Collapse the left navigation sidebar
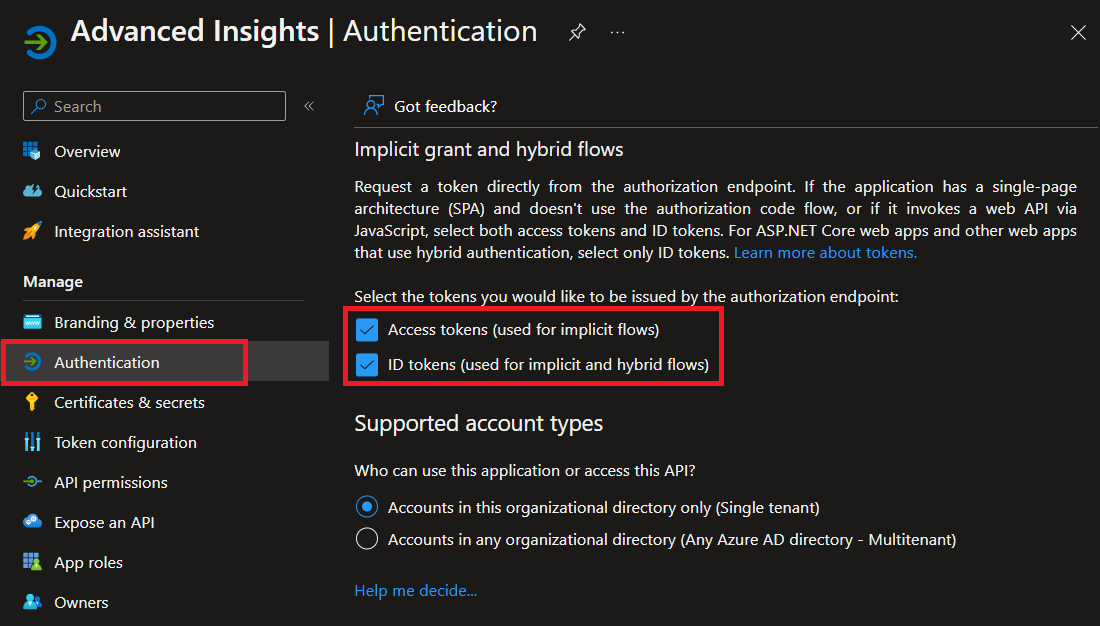 point(309,106)
